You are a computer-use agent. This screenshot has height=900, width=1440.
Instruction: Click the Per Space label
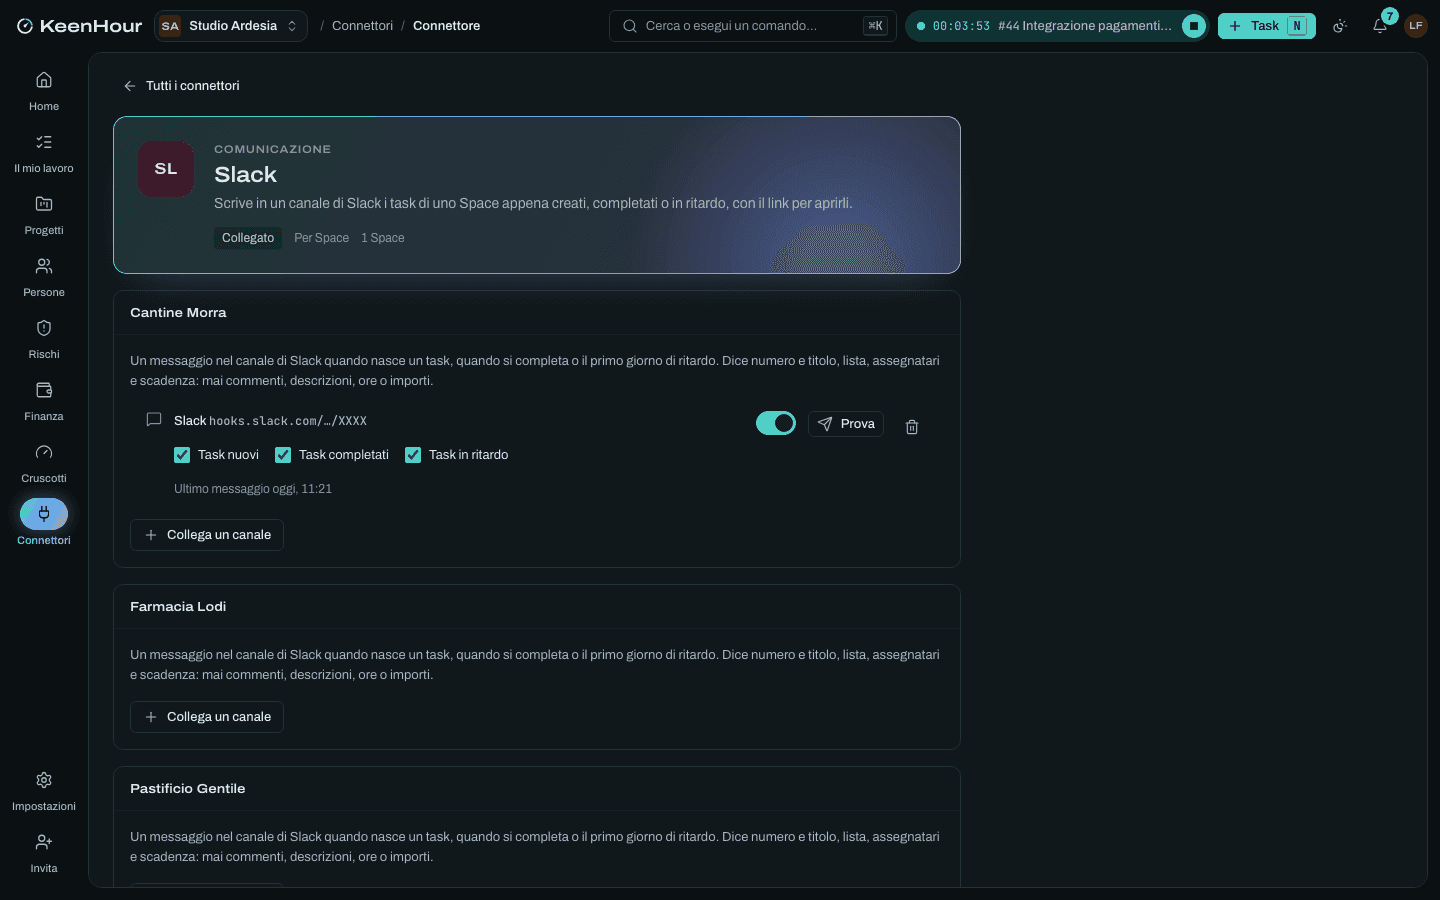coord(322,238)
